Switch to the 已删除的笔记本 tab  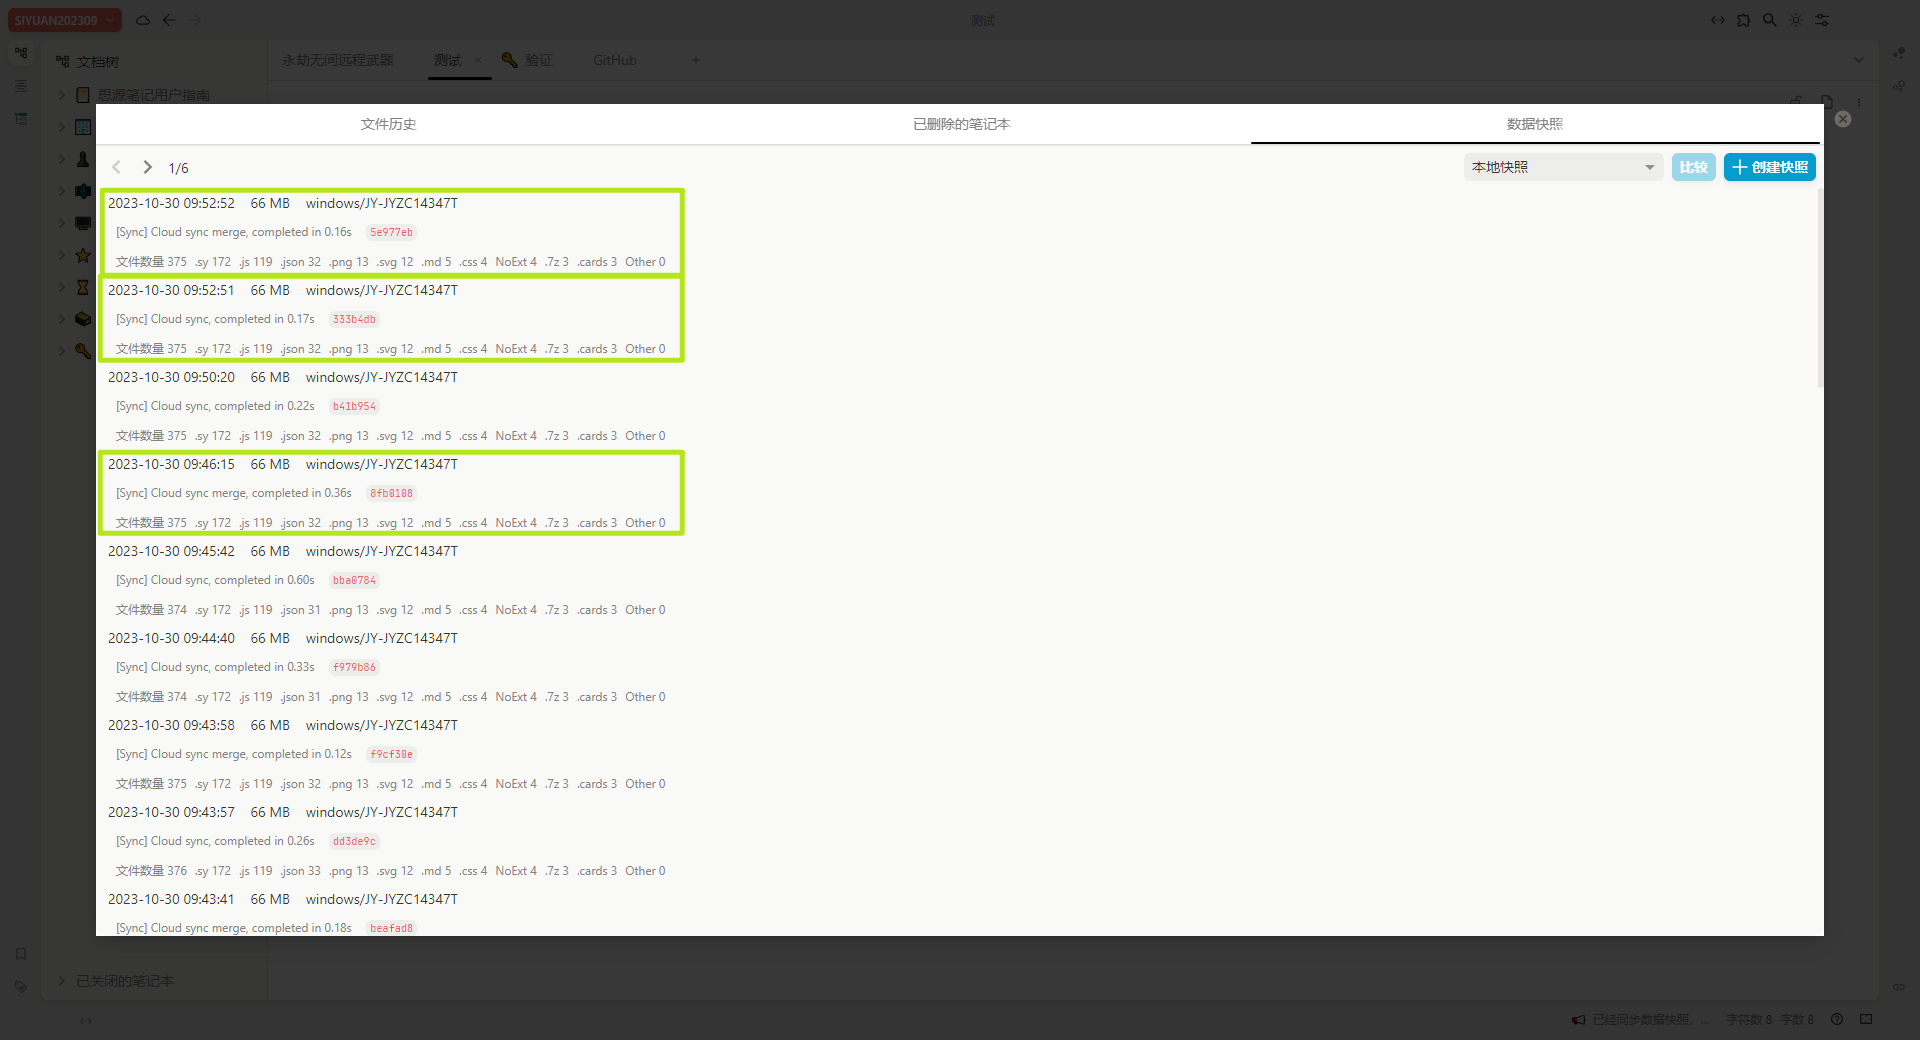(x=962, y=124)
